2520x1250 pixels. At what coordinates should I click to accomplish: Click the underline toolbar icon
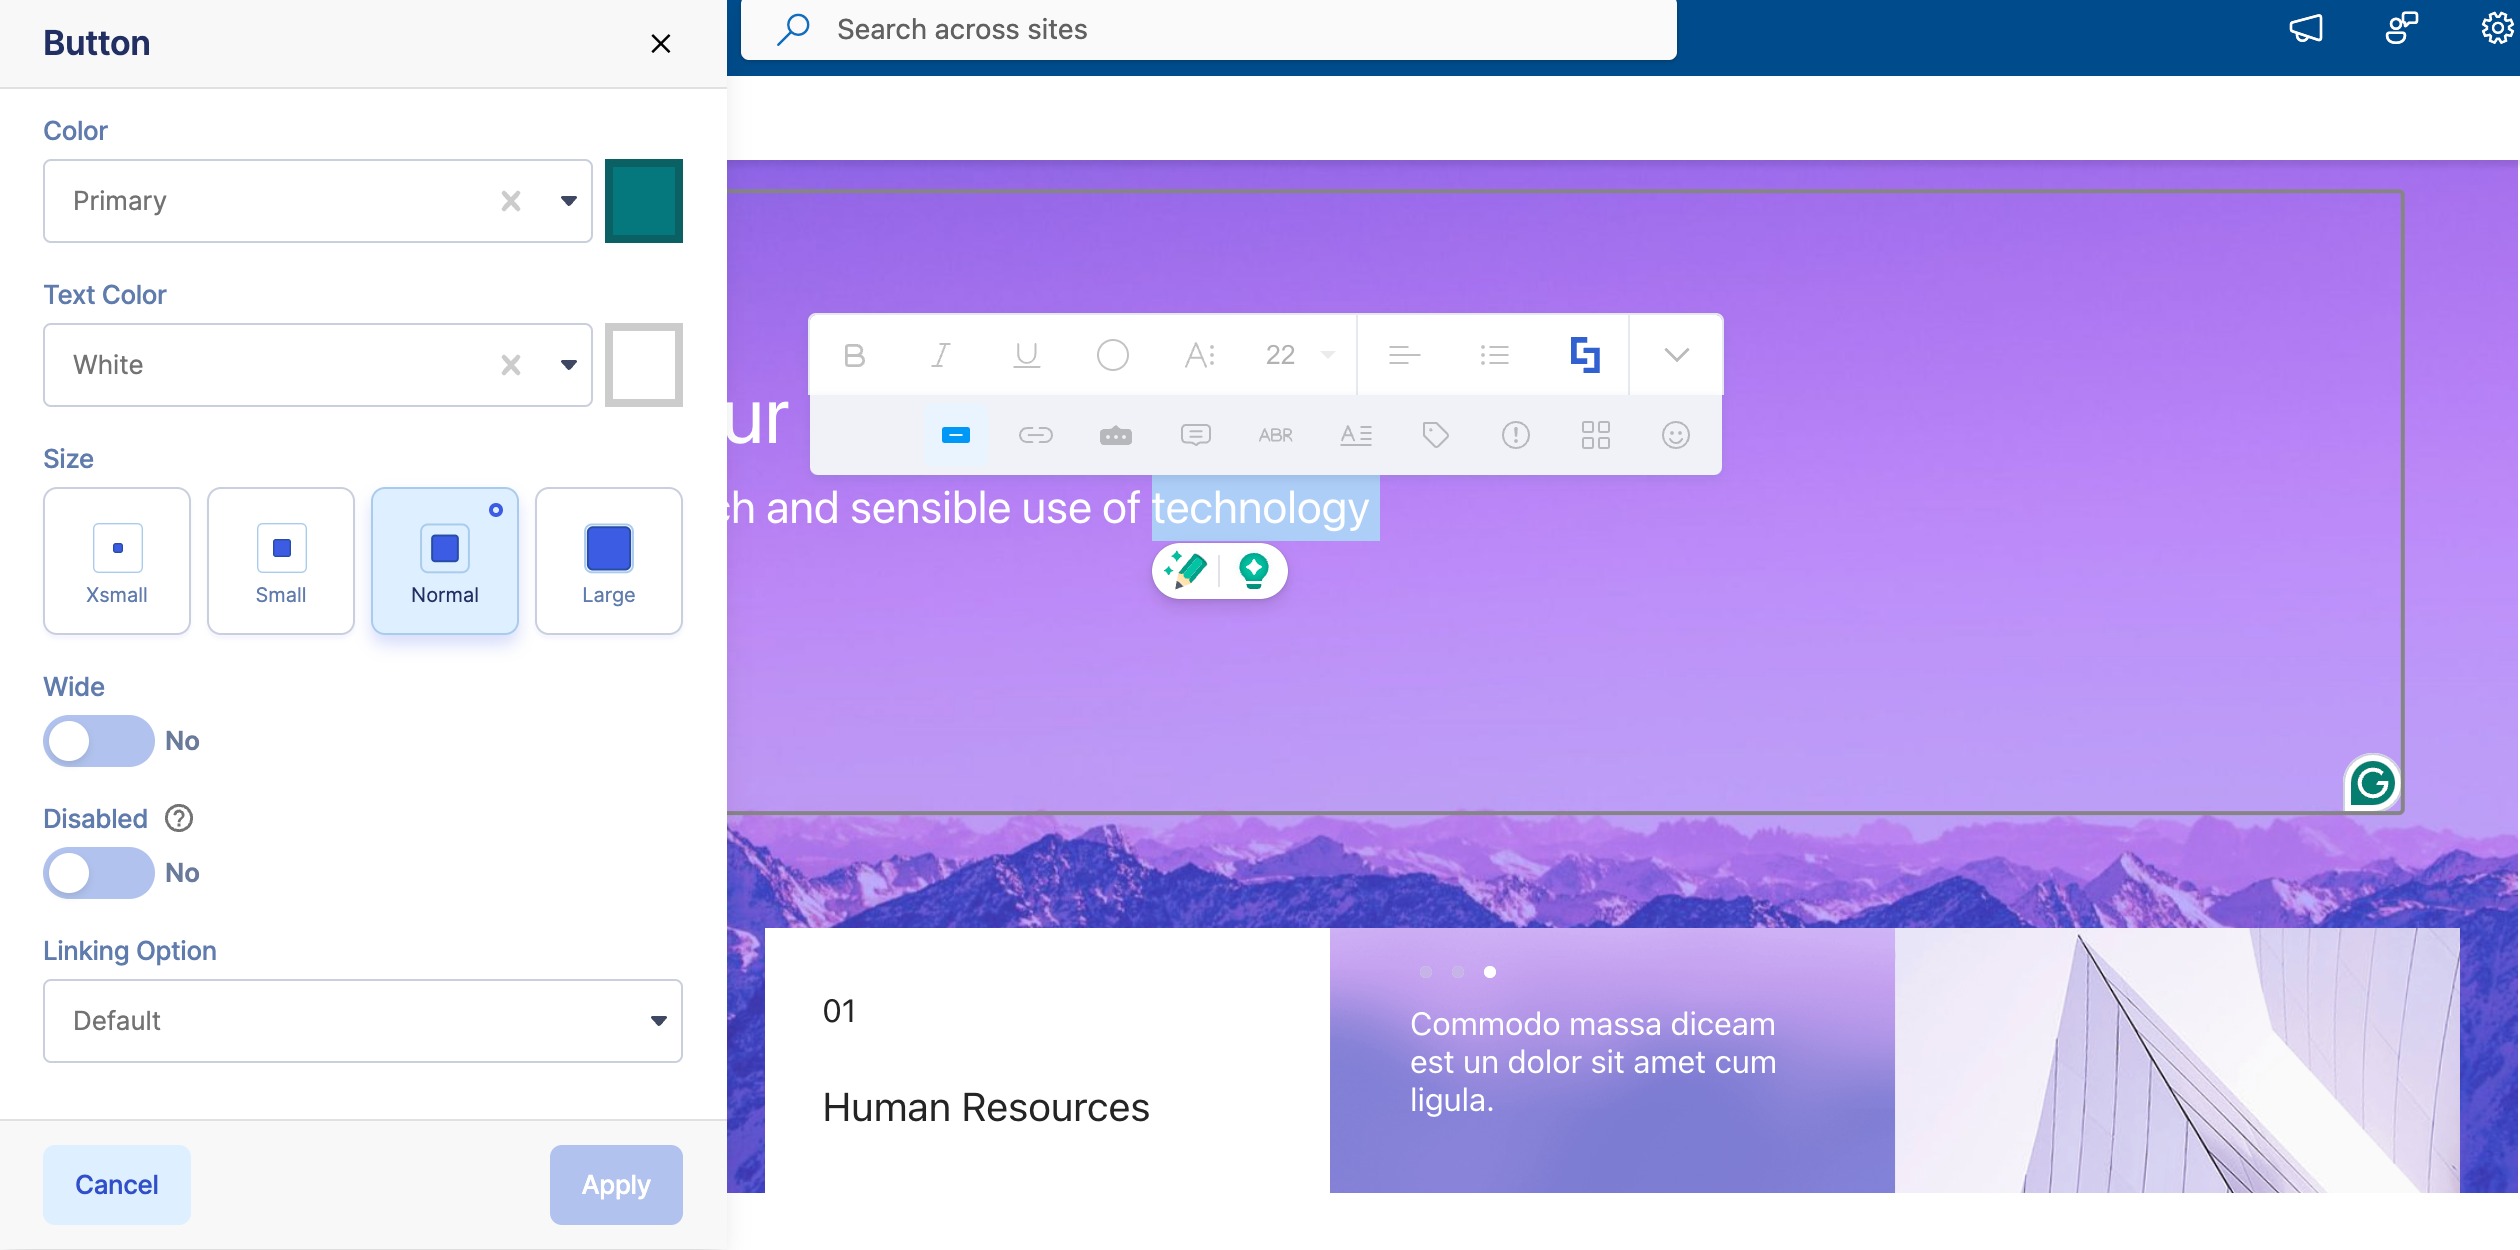point(1026,355)
